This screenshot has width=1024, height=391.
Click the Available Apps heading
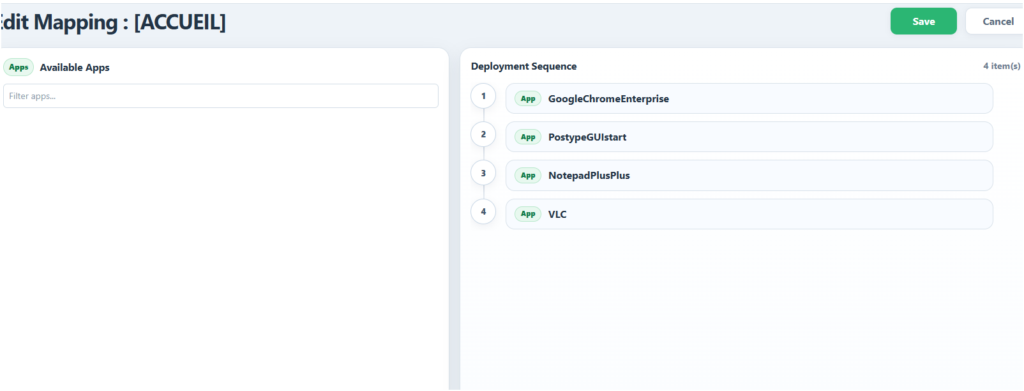pos(74,67)
